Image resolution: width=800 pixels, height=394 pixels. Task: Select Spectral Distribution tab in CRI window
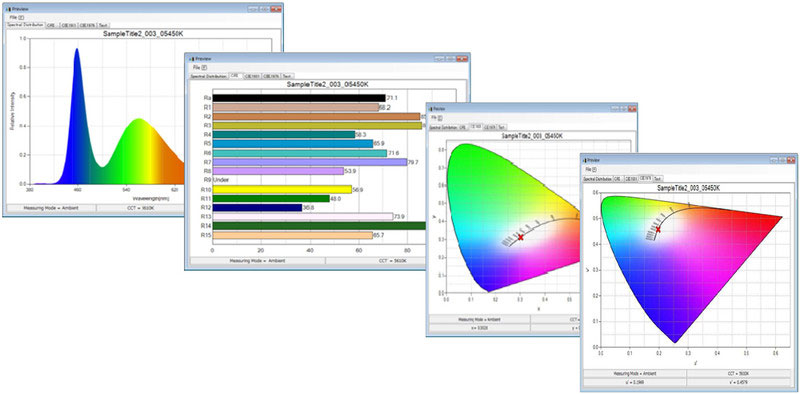click(x=209, y=76)
